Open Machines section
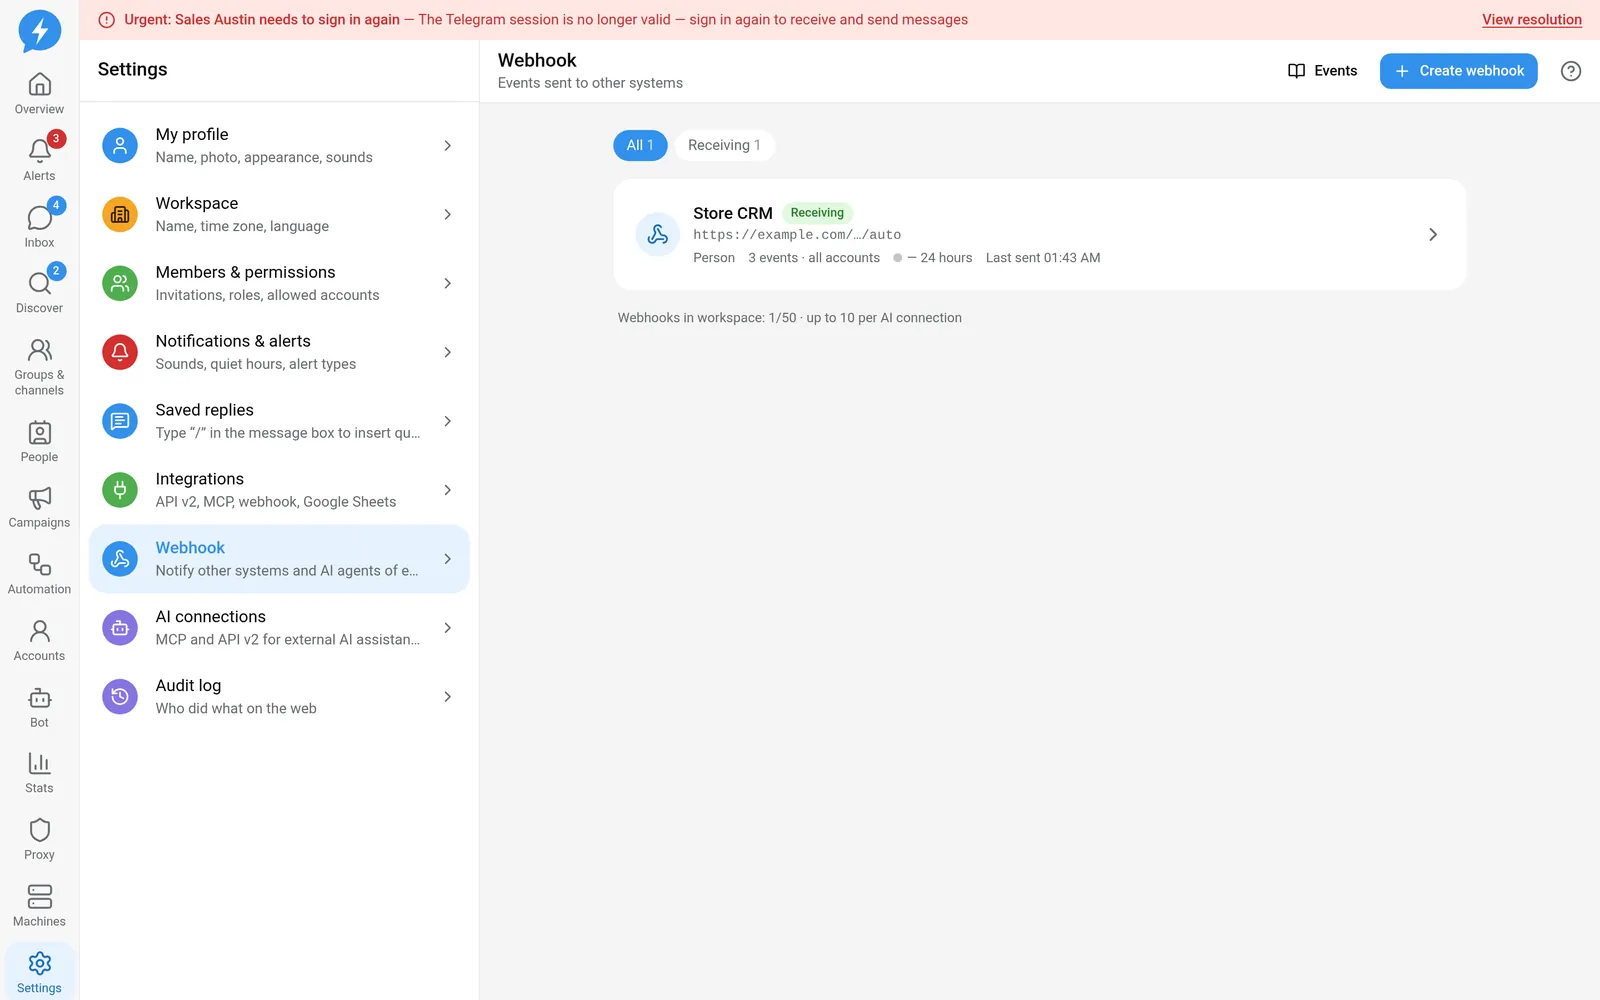Image resolution: width=1600 pixels, height=1000 pixels. pos(39,907)
